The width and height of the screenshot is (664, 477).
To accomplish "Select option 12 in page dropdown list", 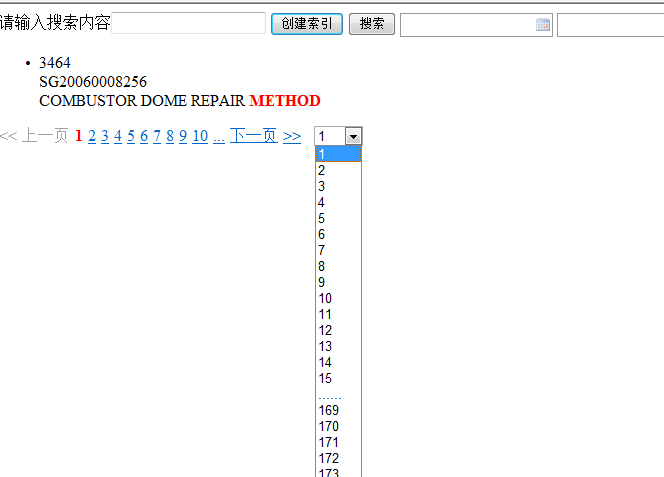I will (338, 330).
